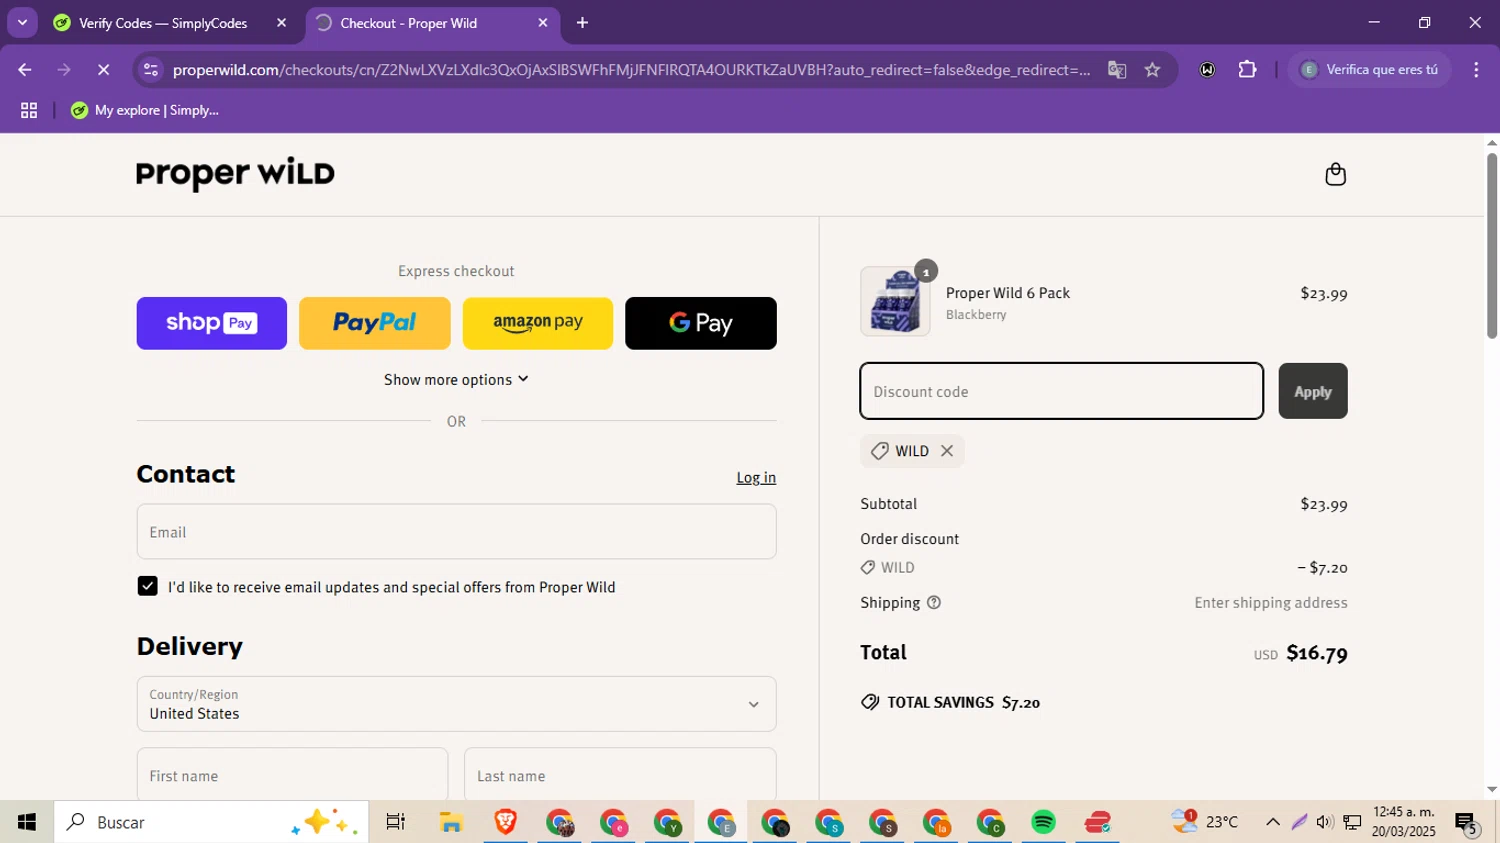Focus the Last name field

(x=620, y=775)
